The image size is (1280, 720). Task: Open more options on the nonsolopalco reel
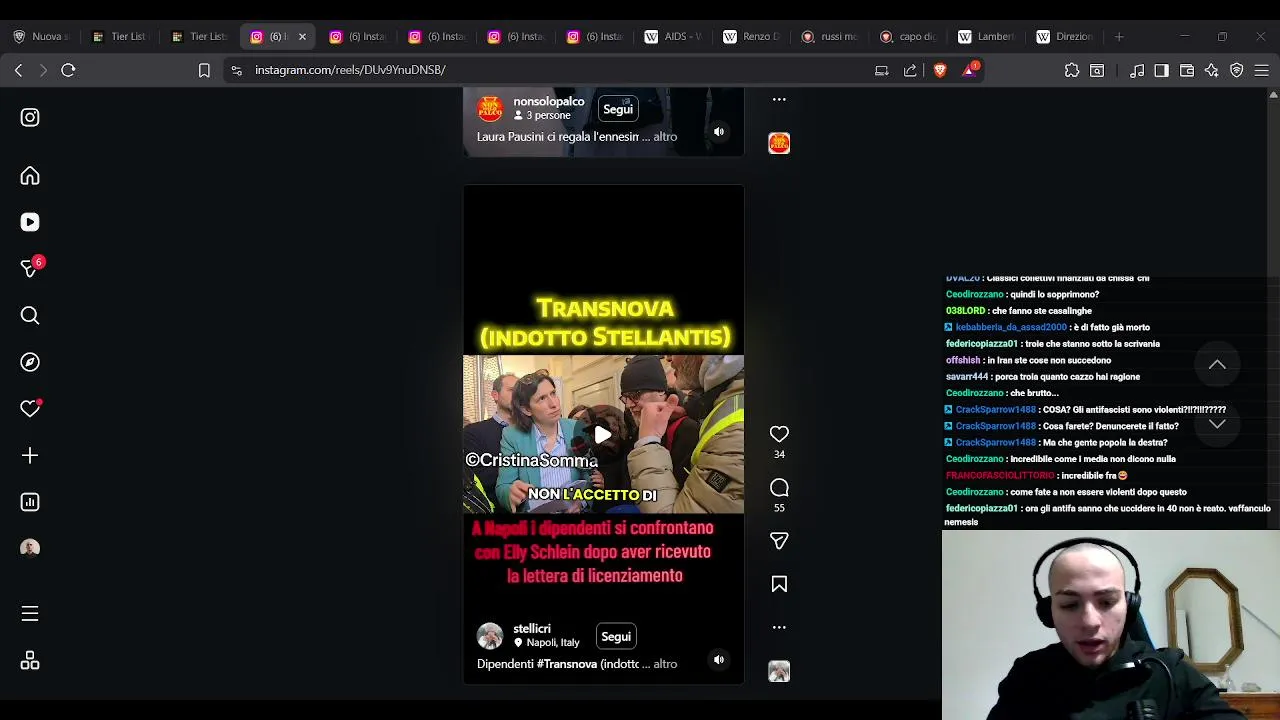click(x=779, y=99)
